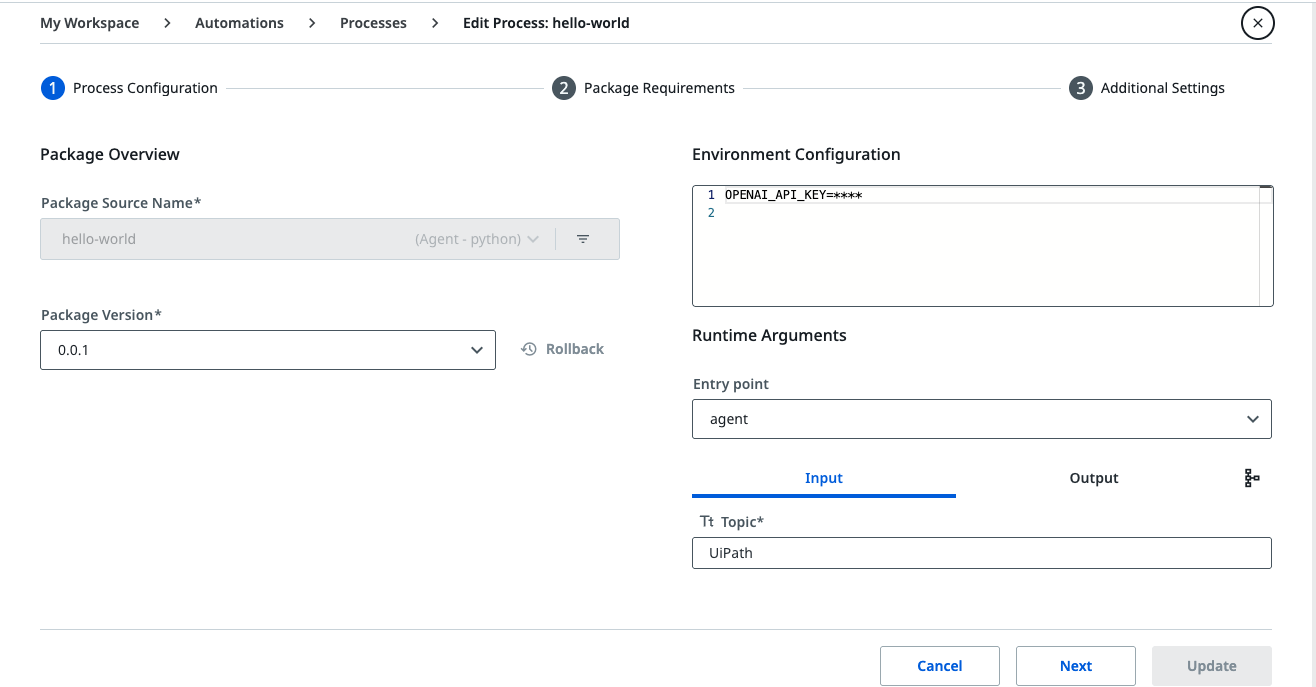Go to step 1 Process Configuration

pos(129,88)
